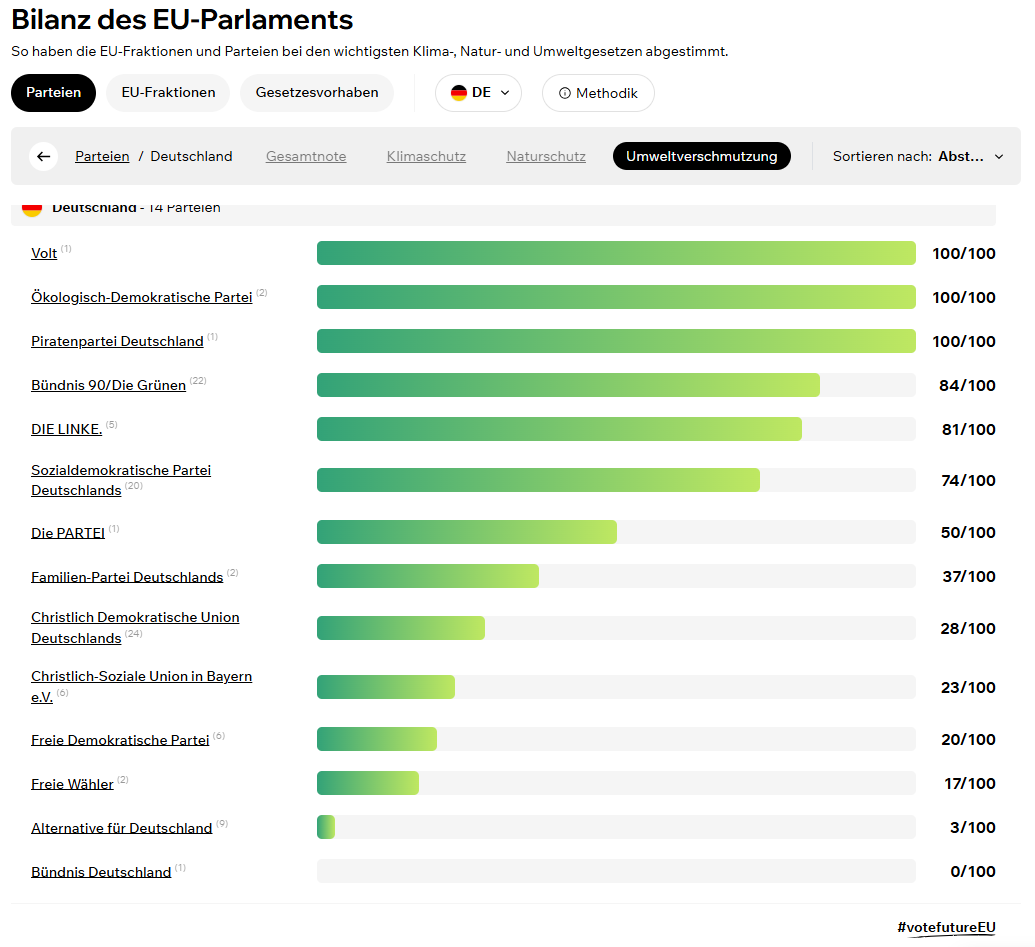The width and height of the screenshot is (1035, 947).
Task: Open the Freie Wähler link
Action: tap(73, 784)
